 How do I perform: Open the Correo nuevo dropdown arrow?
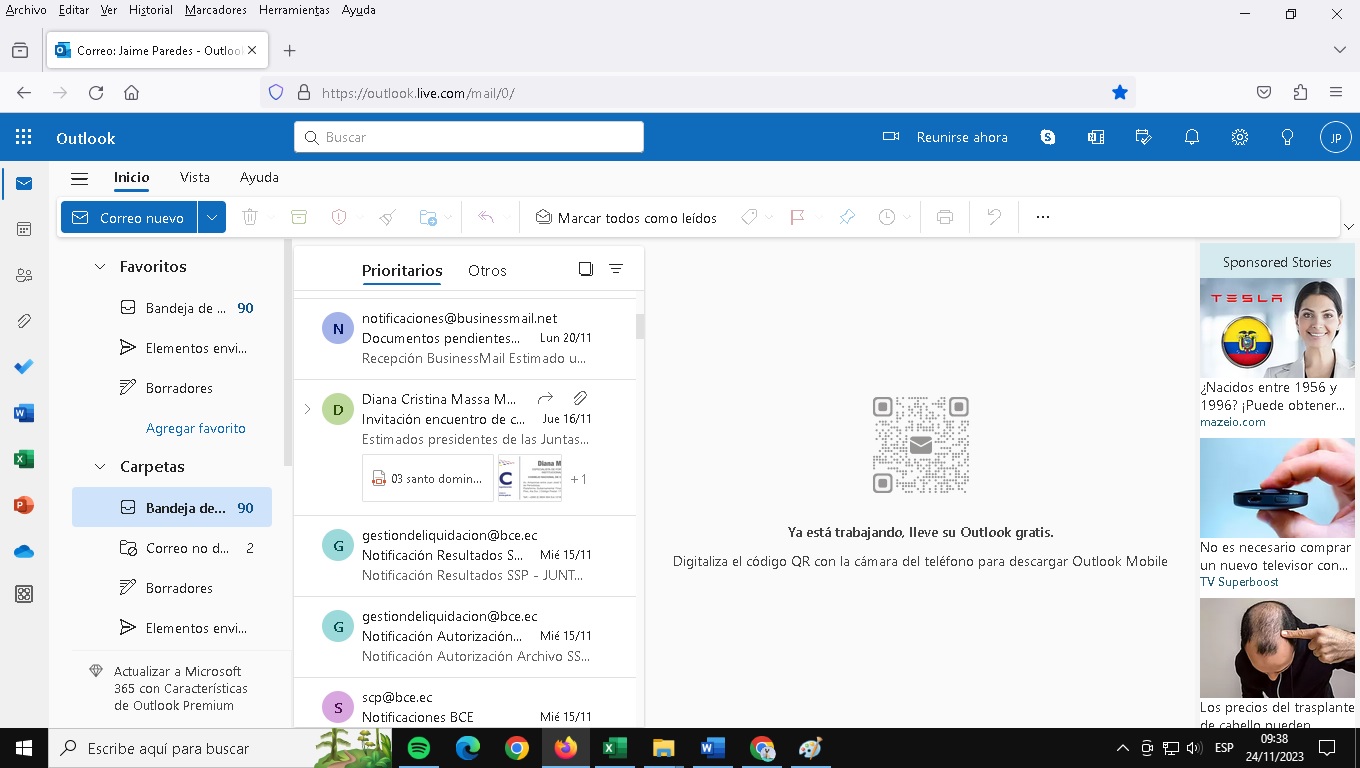(x=211, y=217)
